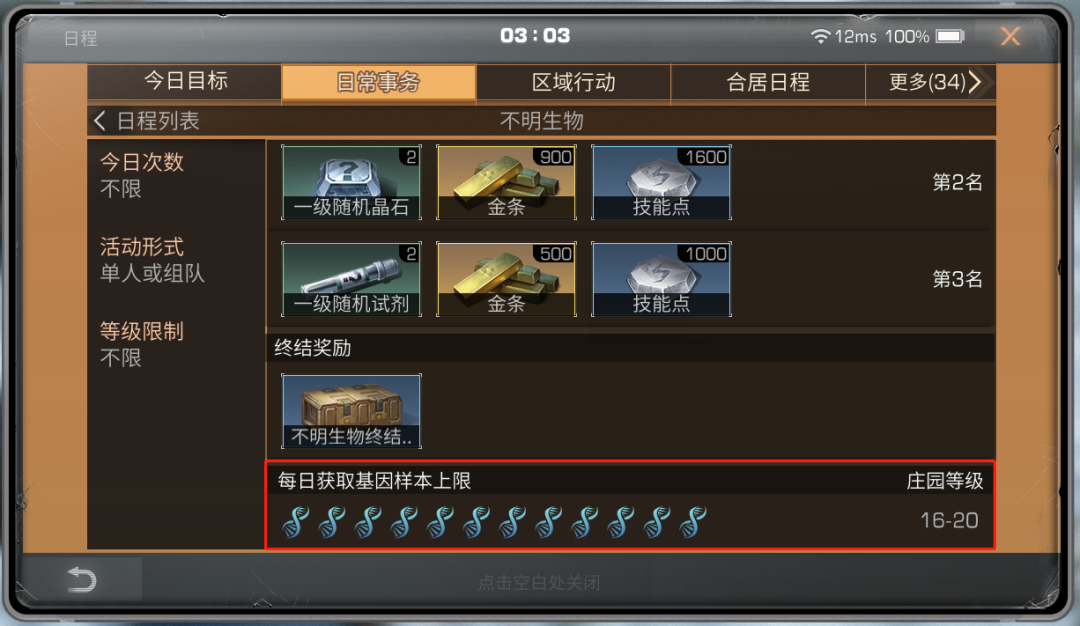Click the last gene sample DNA icon

point(693,521)
